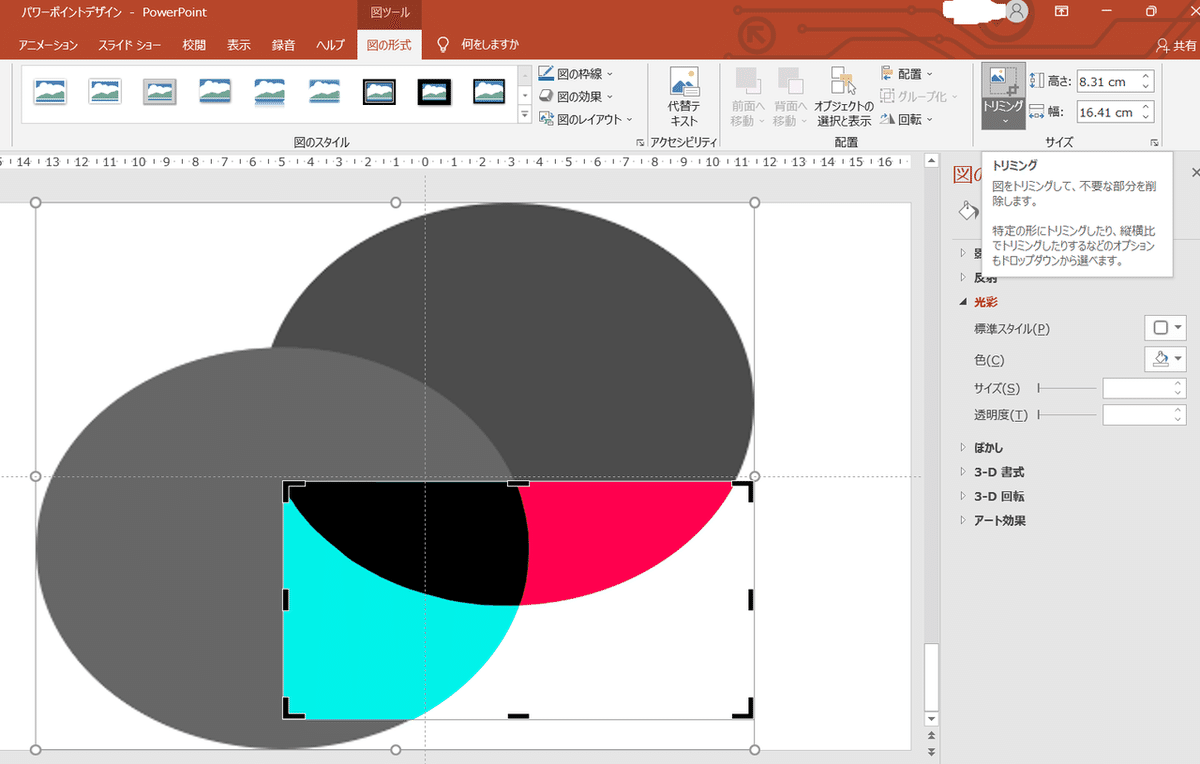Screen dimensions: 1200x764
Task: Select the 図の形式 ribbon tab
Action: 390,45
